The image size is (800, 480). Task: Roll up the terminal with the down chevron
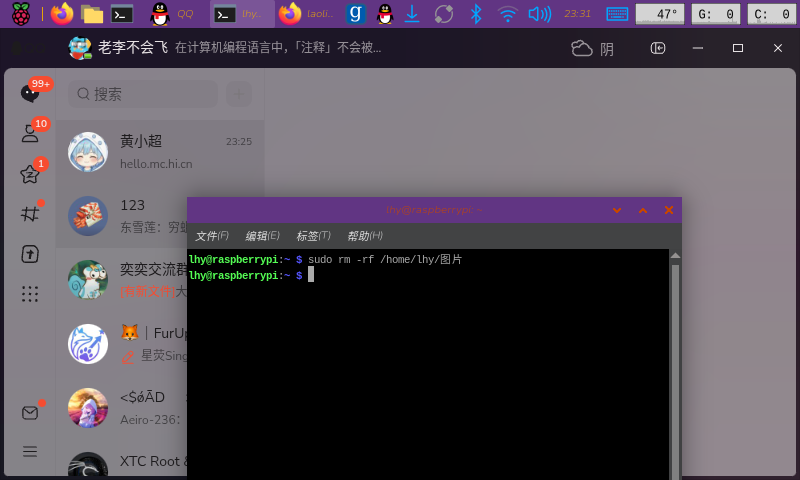coord(617,210)
